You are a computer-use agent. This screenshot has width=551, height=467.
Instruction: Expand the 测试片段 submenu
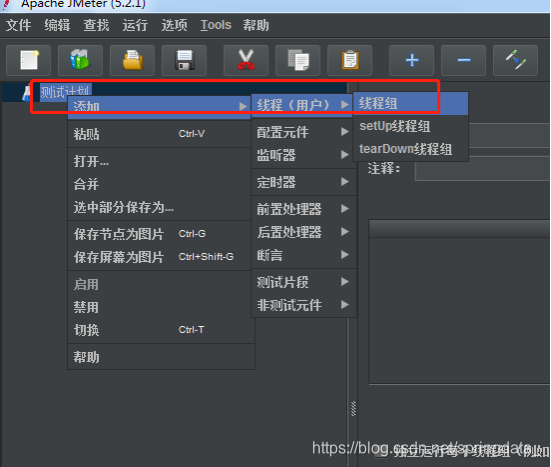tap(304, 282)
